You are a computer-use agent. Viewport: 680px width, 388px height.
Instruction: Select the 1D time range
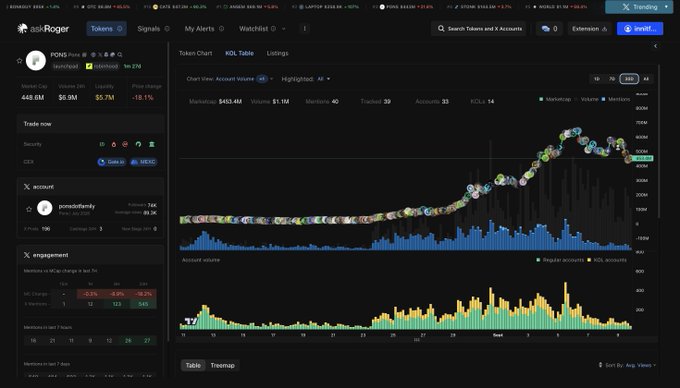click(x=597, y=79)
